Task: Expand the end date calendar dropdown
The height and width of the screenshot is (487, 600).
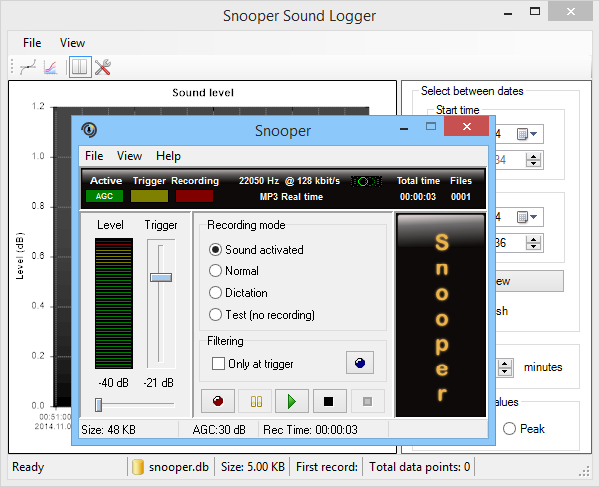Action: pos(528,217)
